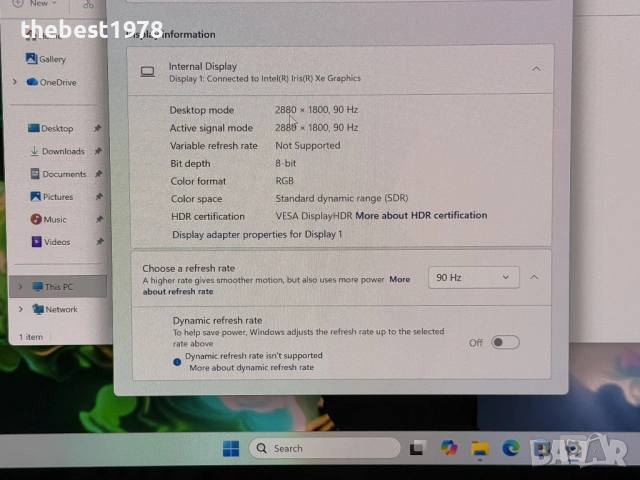Collapse the Internal Display section chevron
The width and height of the screenshot is (640, 480).
point(536,69)
